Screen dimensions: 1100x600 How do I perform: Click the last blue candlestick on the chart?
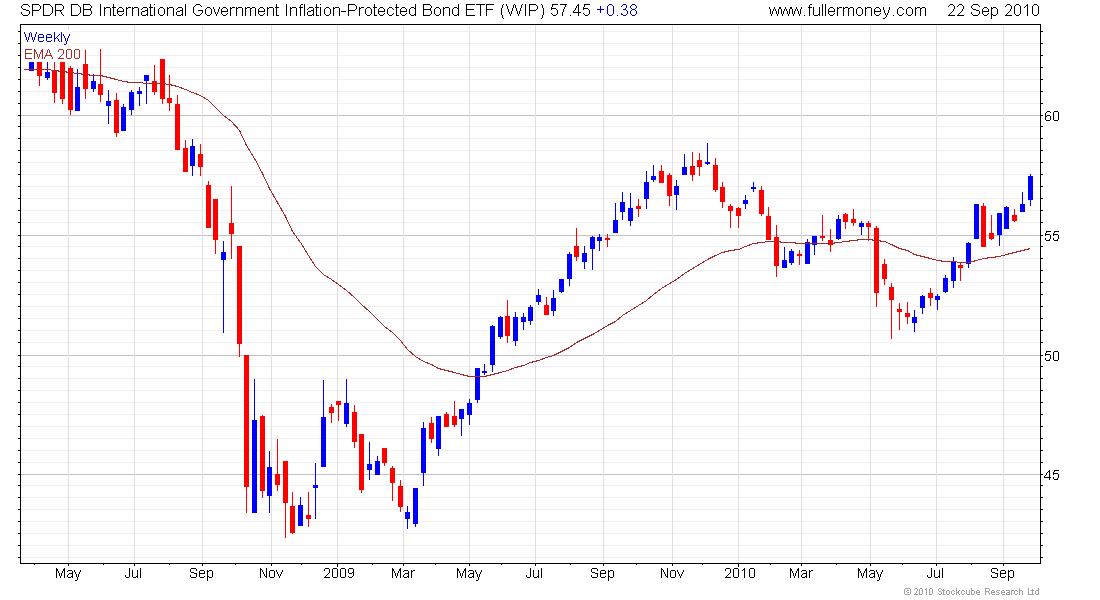(1031, 188)
